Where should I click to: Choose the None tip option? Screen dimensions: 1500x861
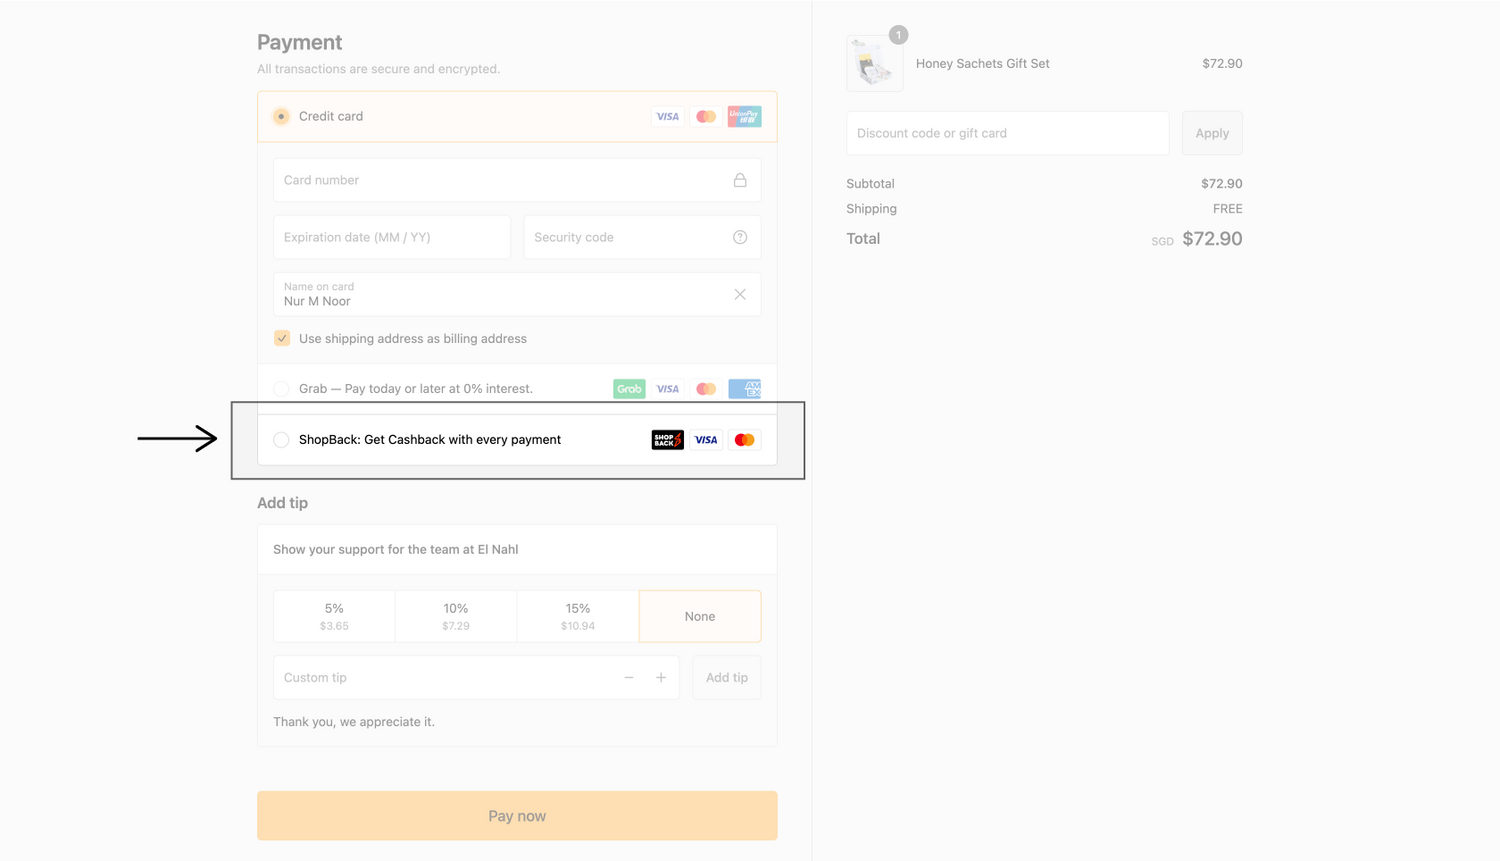coord(700,616)
